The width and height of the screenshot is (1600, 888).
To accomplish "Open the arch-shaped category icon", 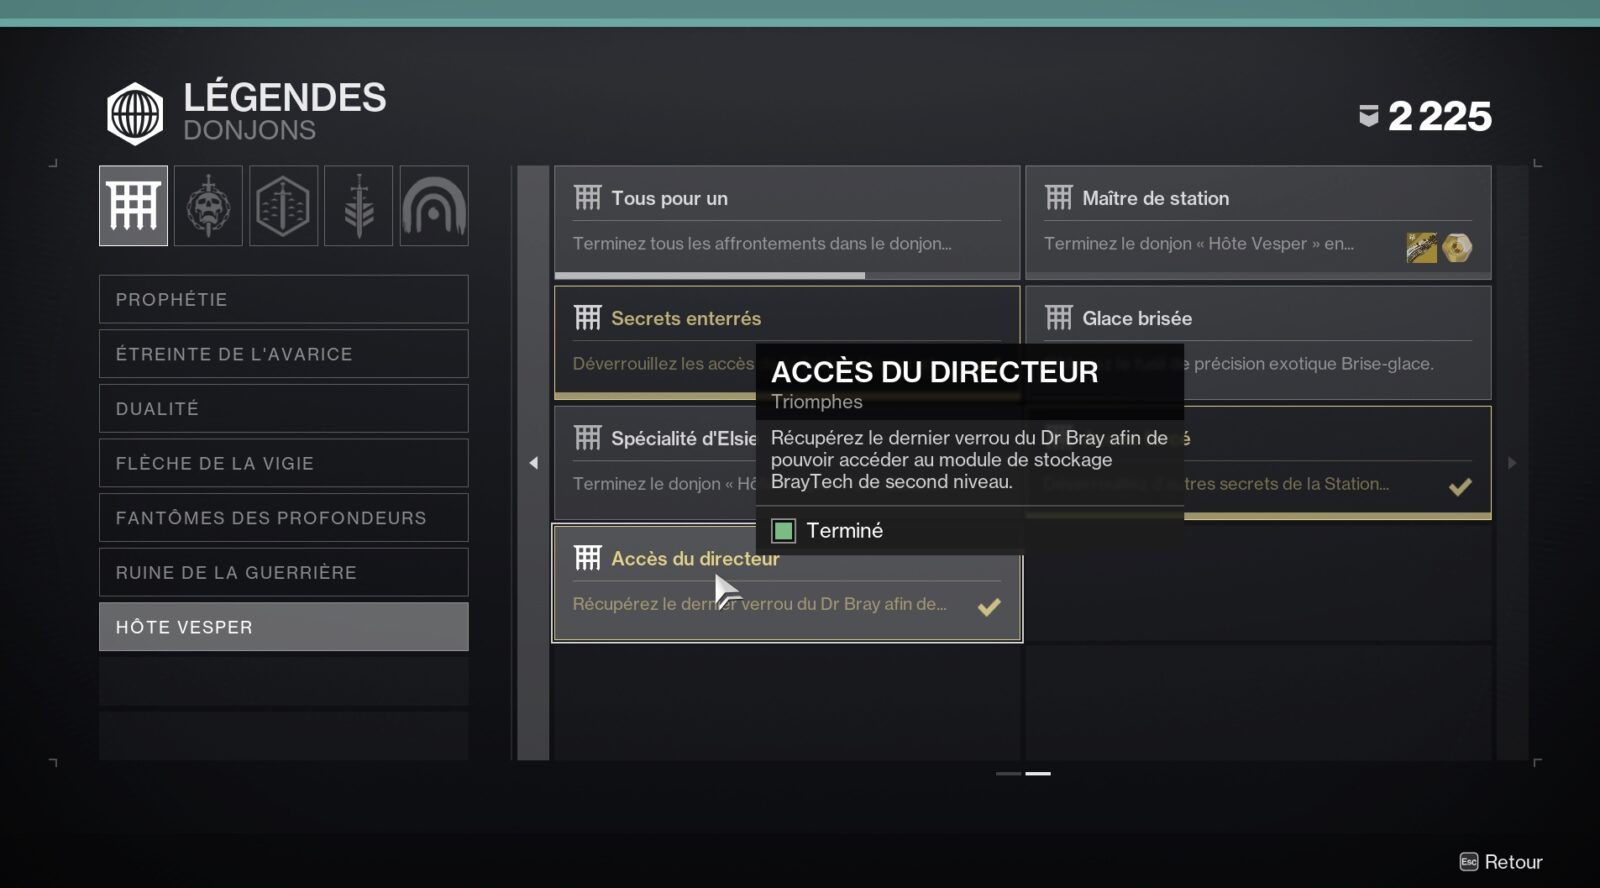I will coord(434,206).
